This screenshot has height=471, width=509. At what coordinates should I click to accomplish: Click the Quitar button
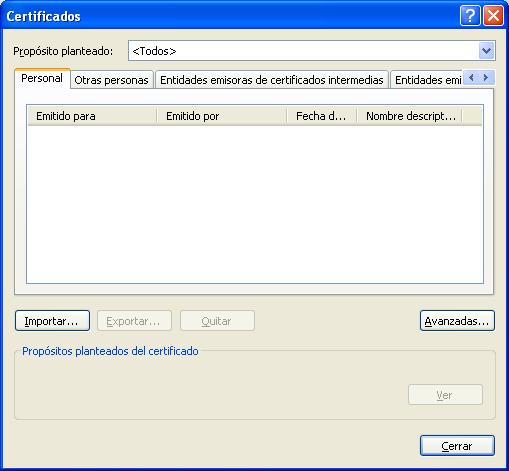click(217, 321)
